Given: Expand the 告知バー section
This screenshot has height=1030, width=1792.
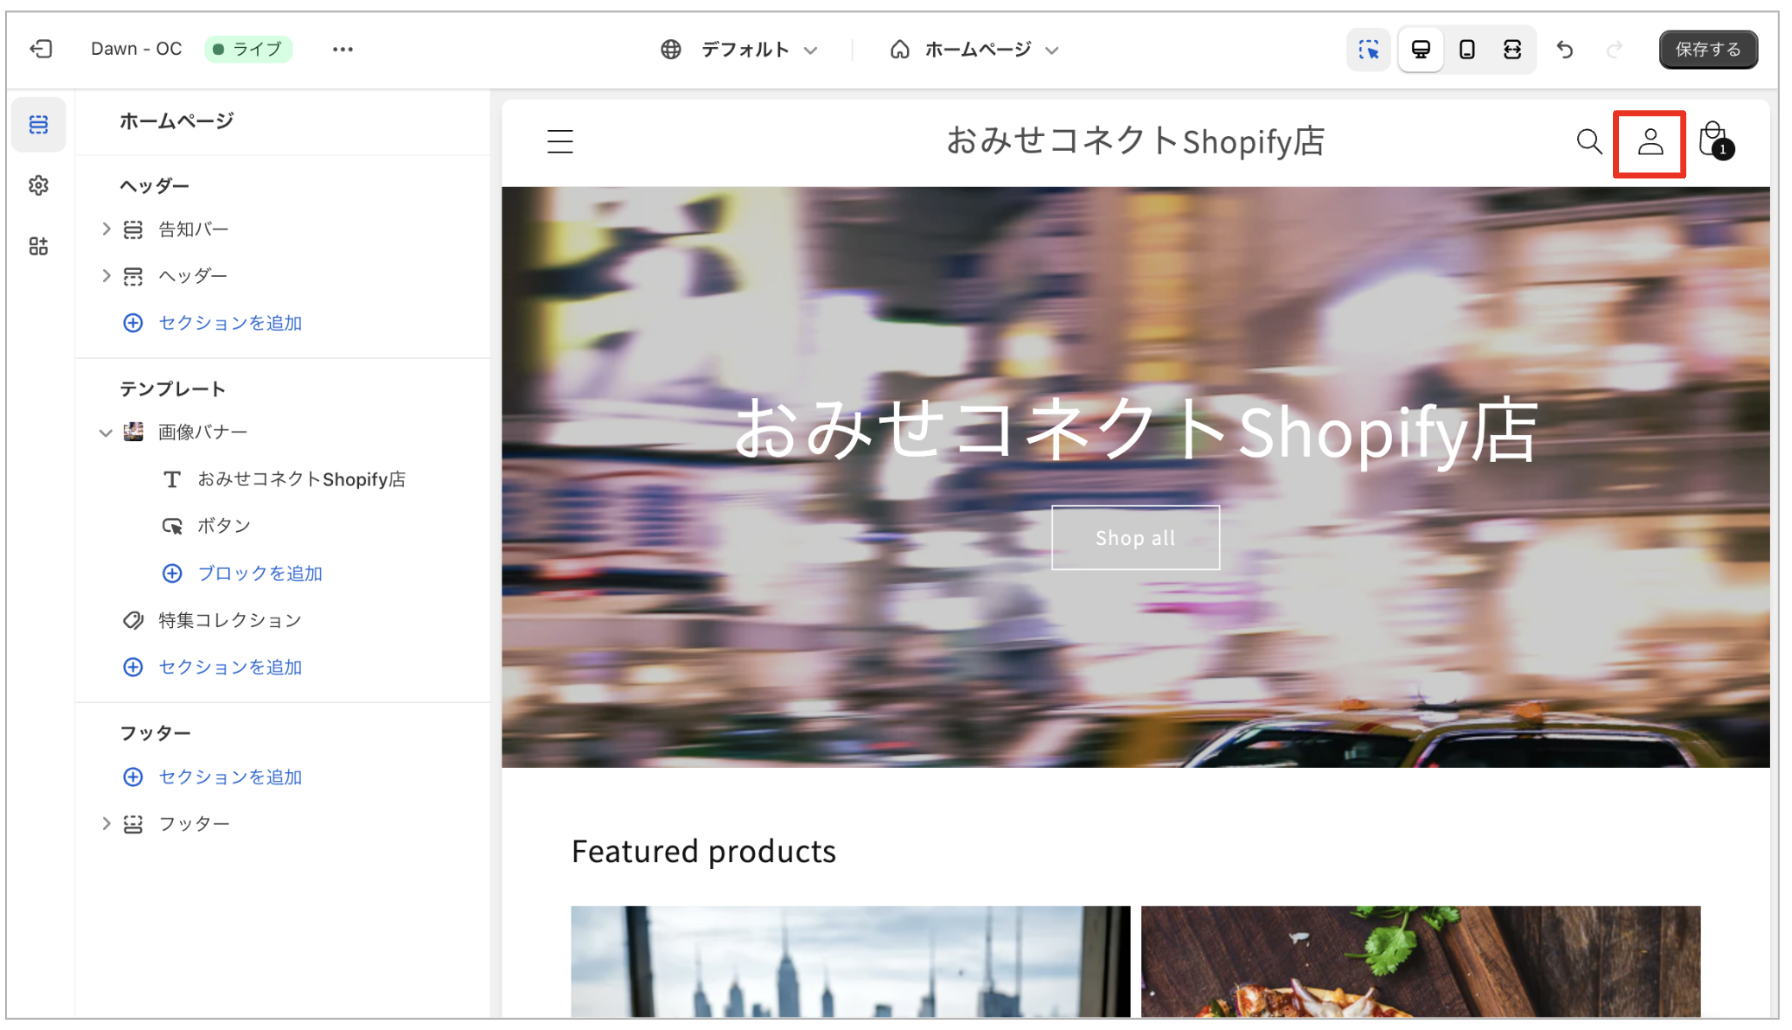Looking at the screenshot, I should (106, 229).
